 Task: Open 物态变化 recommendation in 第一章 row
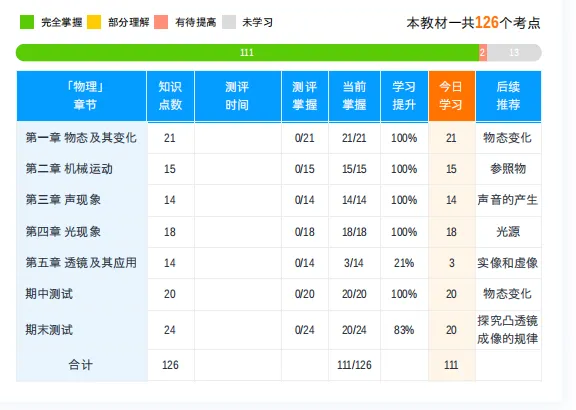point(507,138)
